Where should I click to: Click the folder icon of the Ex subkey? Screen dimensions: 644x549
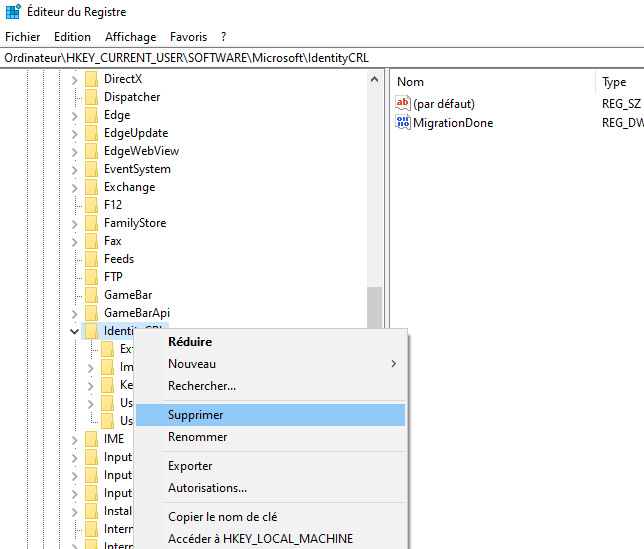pos(108,349)
